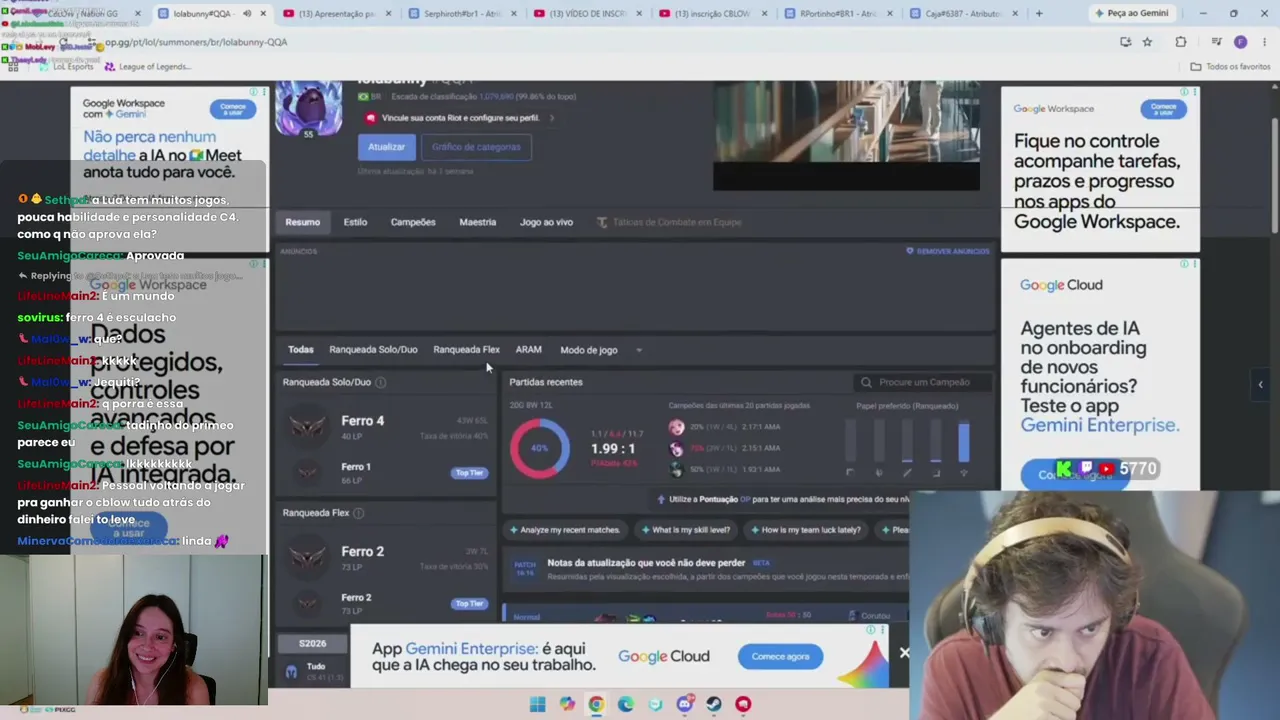Switch to the Serphiroth#br1 browser tab
This screenshot has height=720, width=1280.
[461, 14]
